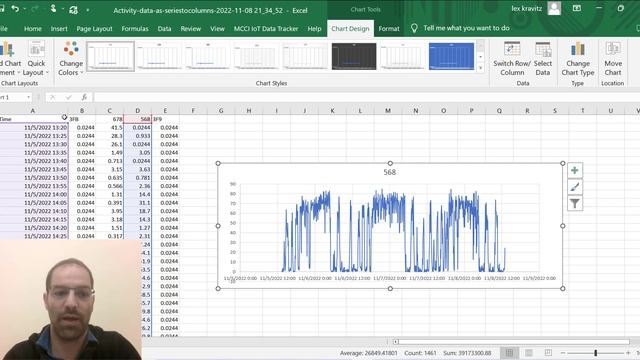
Task: Expand the Chart Styles gallery More arrow
Action: click(x=480, y=68)
